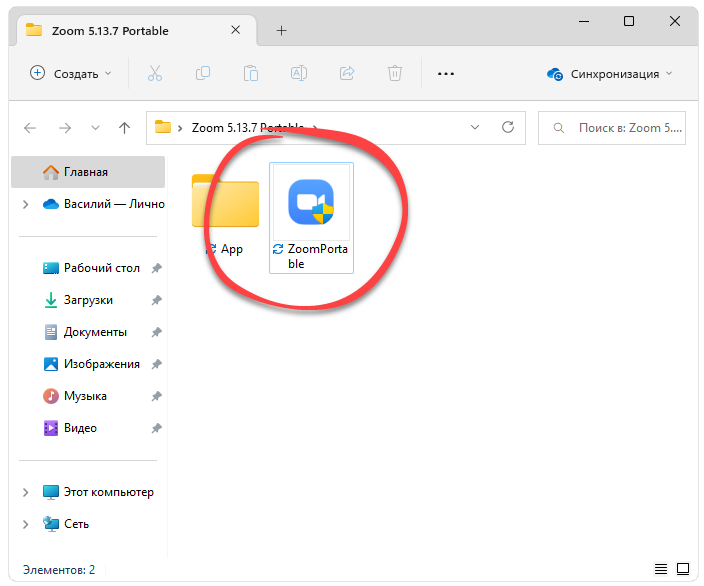Minimize the Explorer window
This screenshot has width=704, height=586.
(584, 21)
